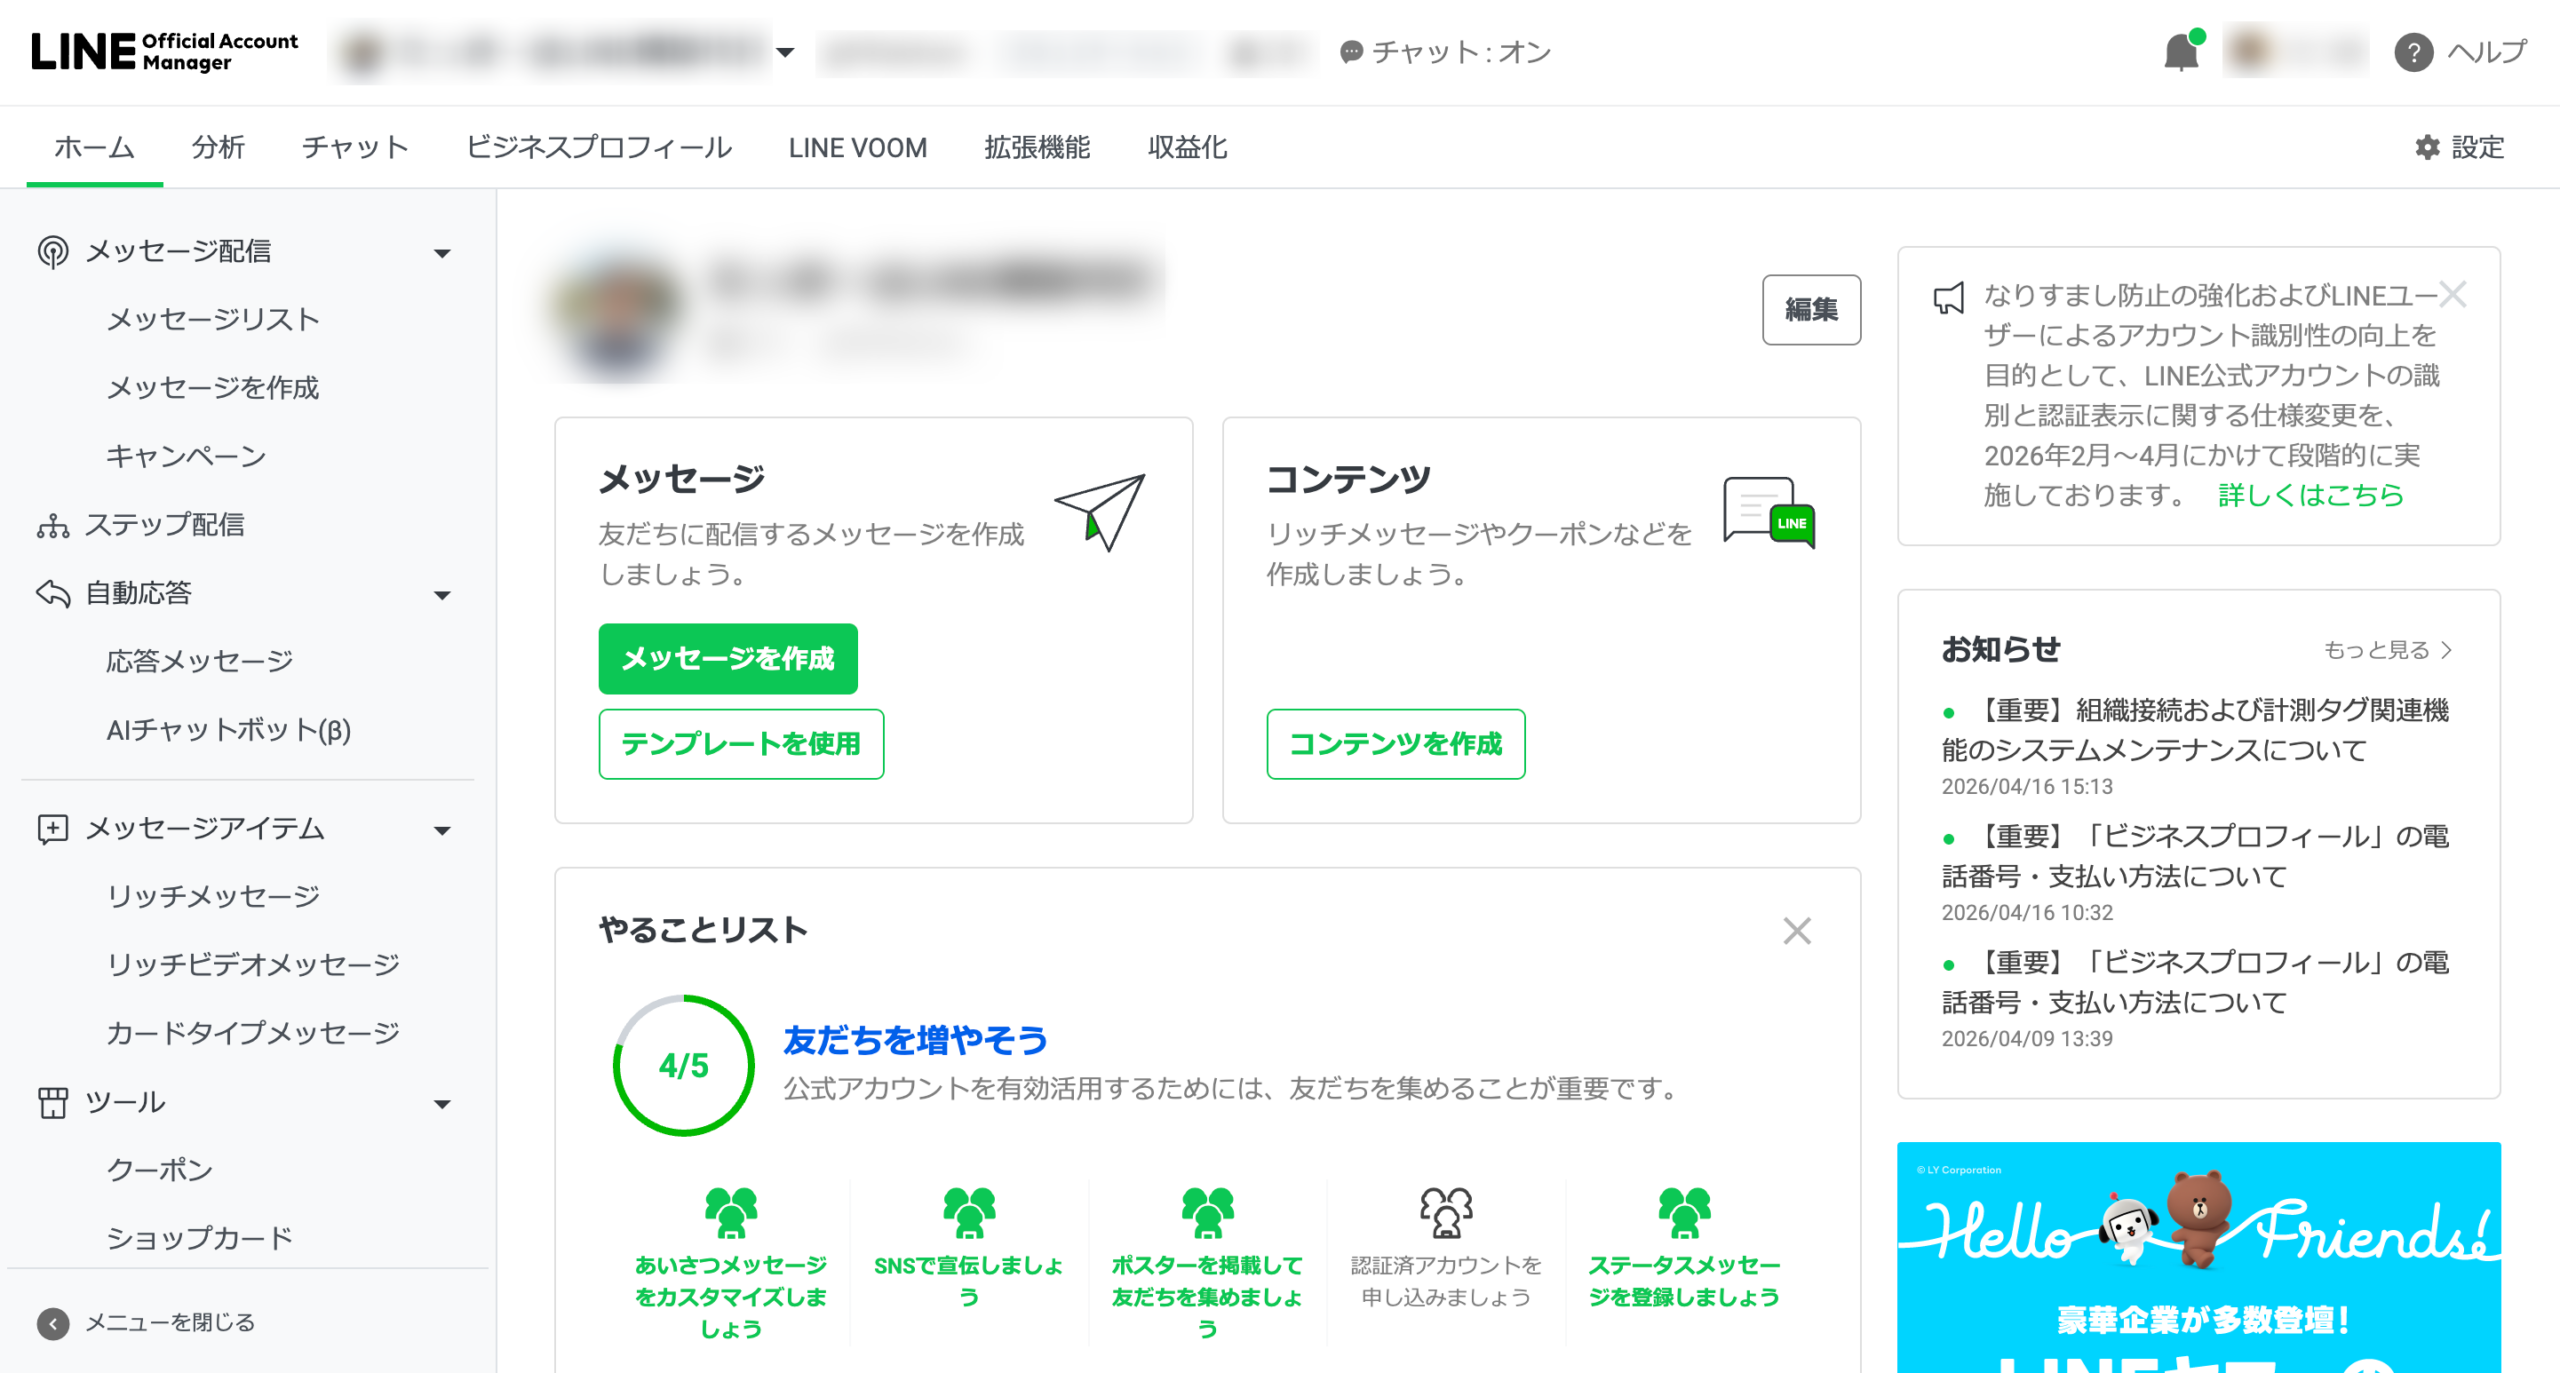Click the メッセージアイテム plus-bubble icon

[x=53, y=829]
